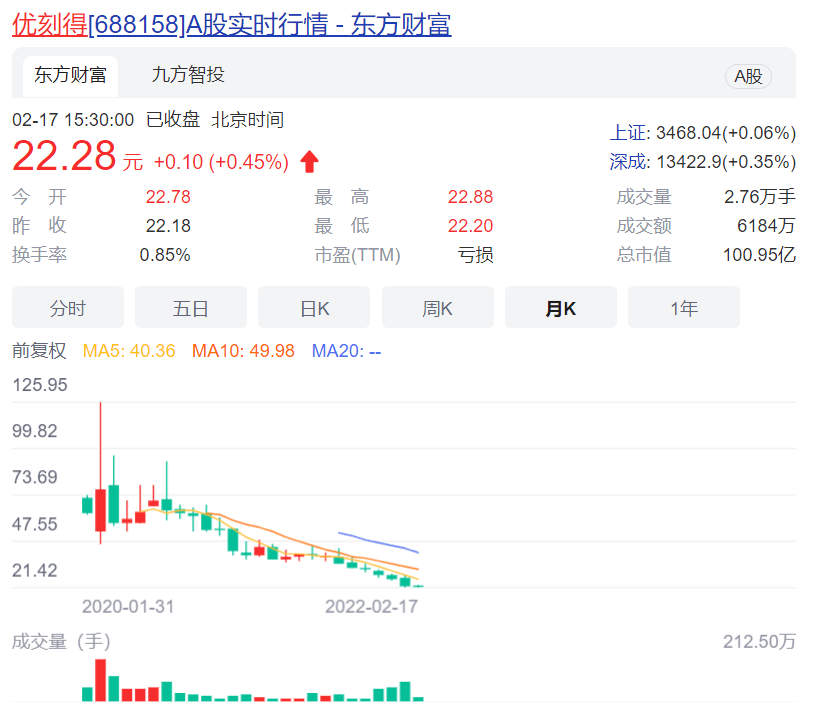Select the 月K chart view
The image size is (823, 711).
[x=561, y=308]
